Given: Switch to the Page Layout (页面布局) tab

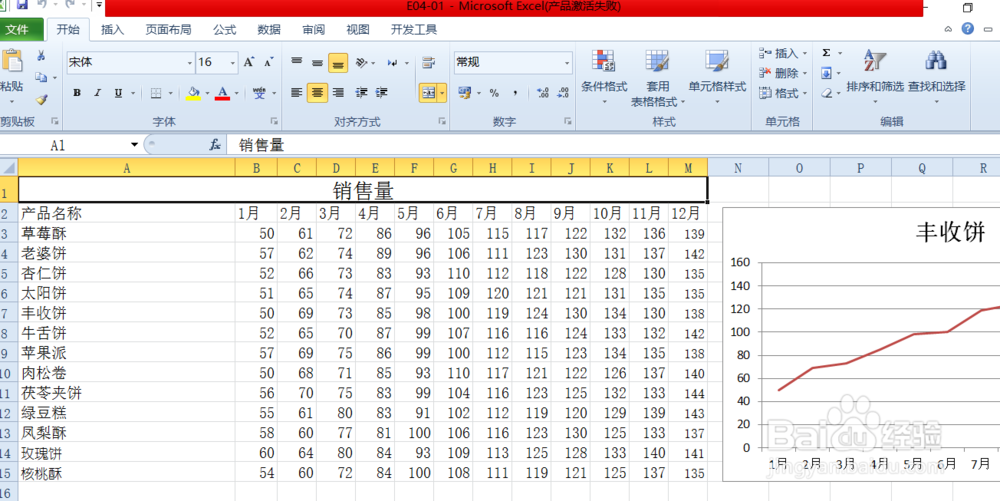Looking at the screenshot, I should click(168, 29).
